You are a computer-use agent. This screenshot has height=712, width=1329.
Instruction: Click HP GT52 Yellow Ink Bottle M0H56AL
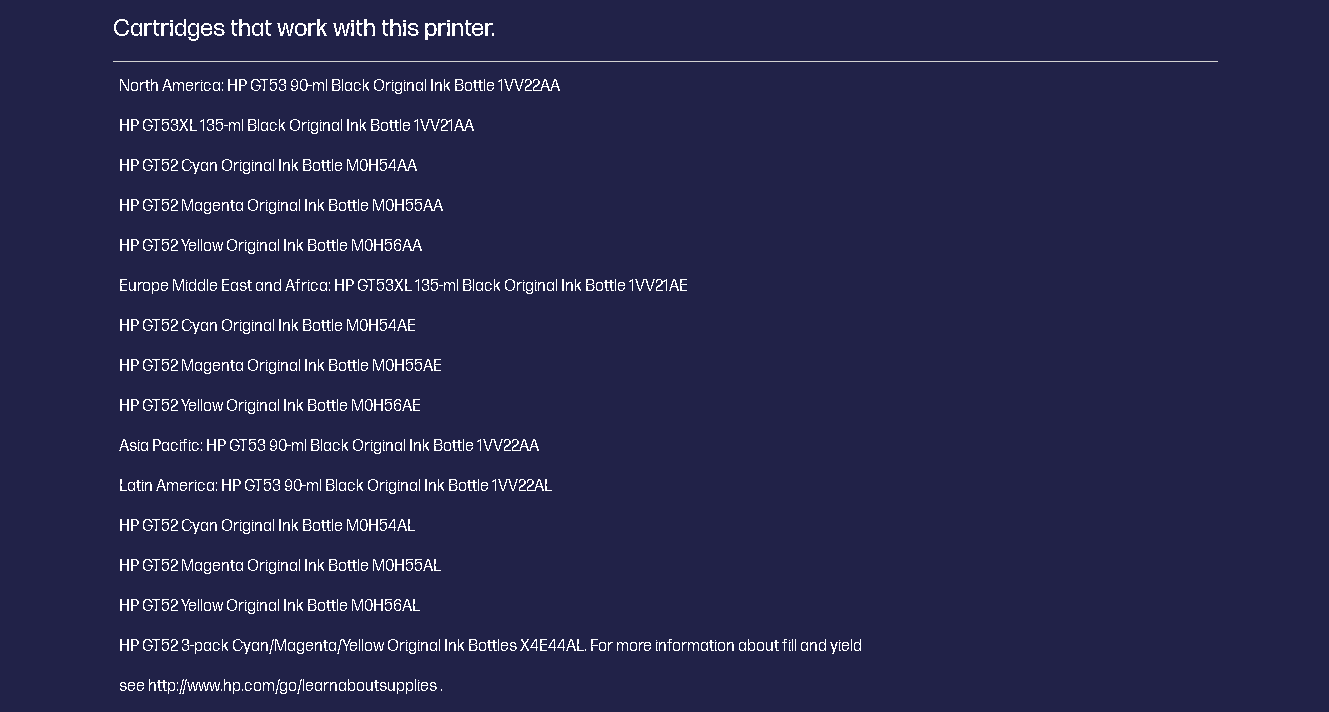[x=269, y=606]
